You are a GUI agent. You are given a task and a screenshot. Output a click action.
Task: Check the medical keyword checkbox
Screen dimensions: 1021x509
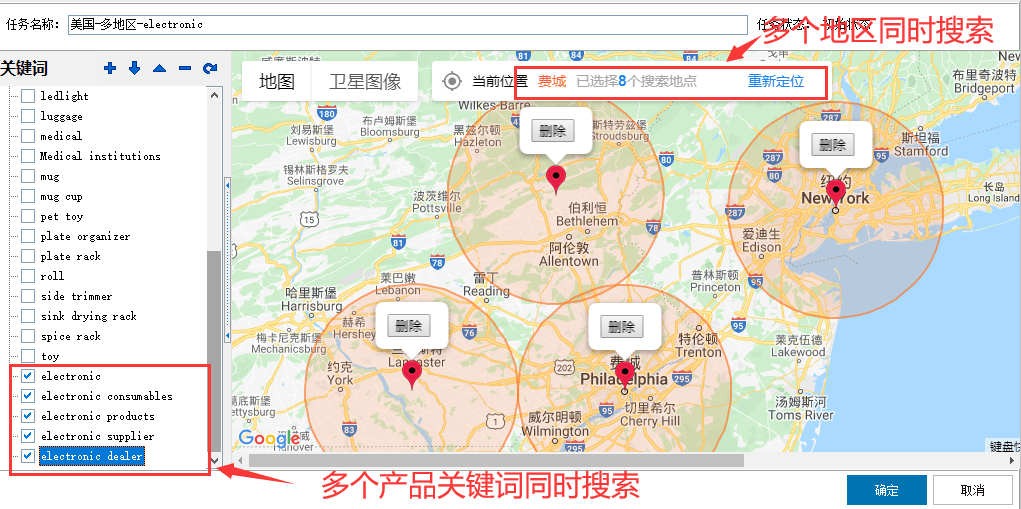tap(28, 136)
